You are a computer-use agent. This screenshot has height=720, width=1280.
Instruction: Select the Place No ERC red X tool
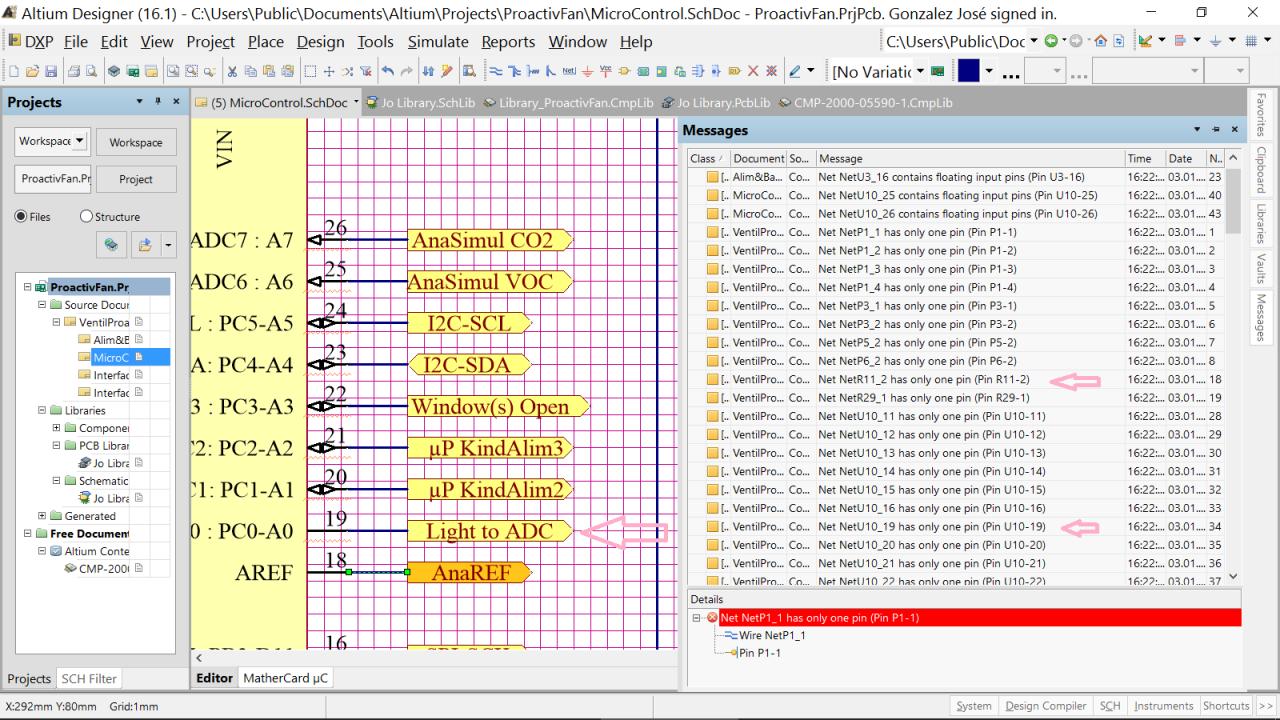[x=752, y=72]
